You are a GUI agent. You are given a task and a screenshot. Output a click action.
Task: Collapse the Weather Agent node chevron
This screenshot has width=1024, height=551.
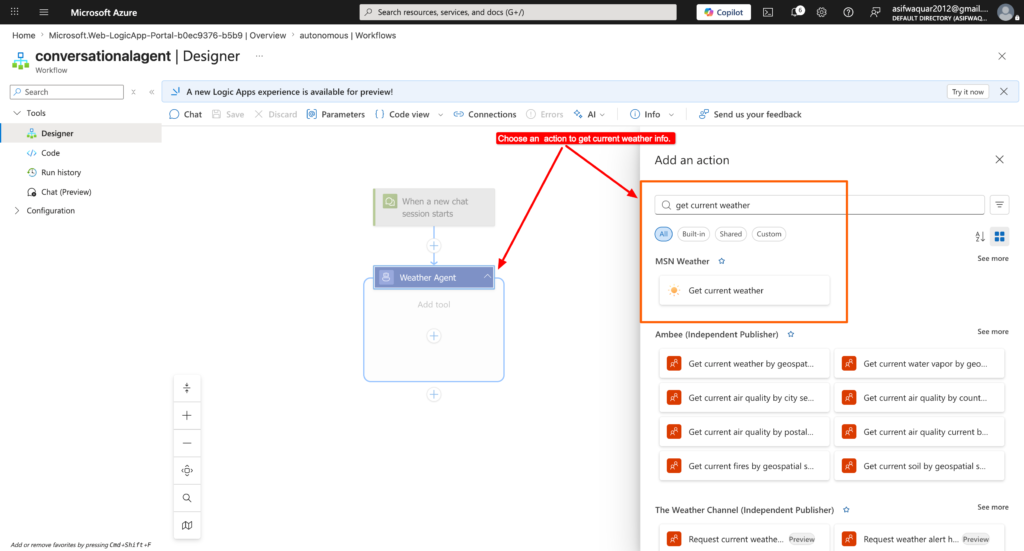pyautogui.click(x=487, y=277)
